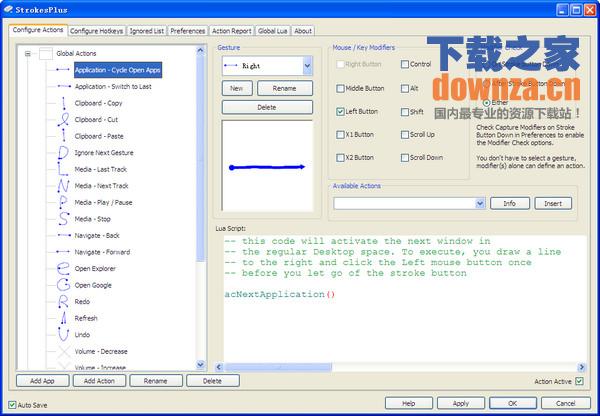Check the Shift key modifier
Screen dimensions: 600x416
pos(405,112)
